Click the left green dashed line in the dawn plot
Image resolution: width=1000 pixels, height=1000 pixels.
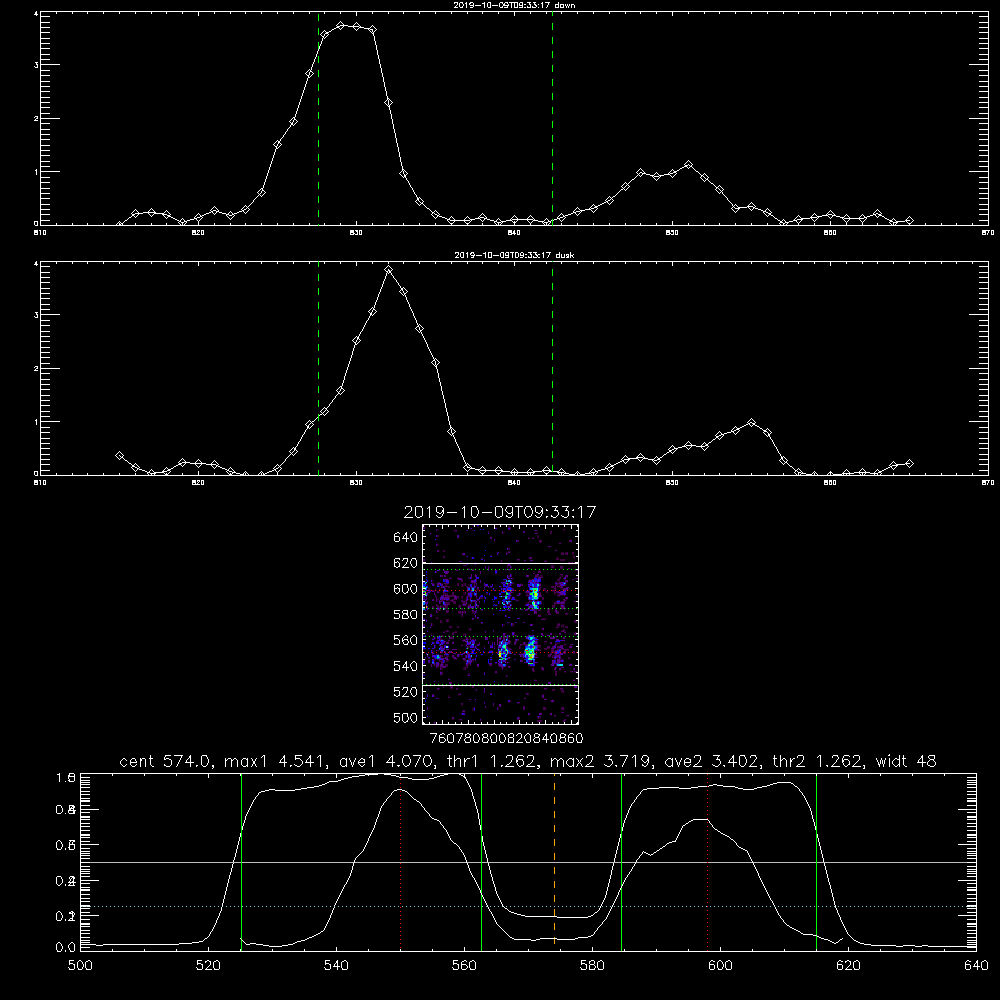pos(318,118)
